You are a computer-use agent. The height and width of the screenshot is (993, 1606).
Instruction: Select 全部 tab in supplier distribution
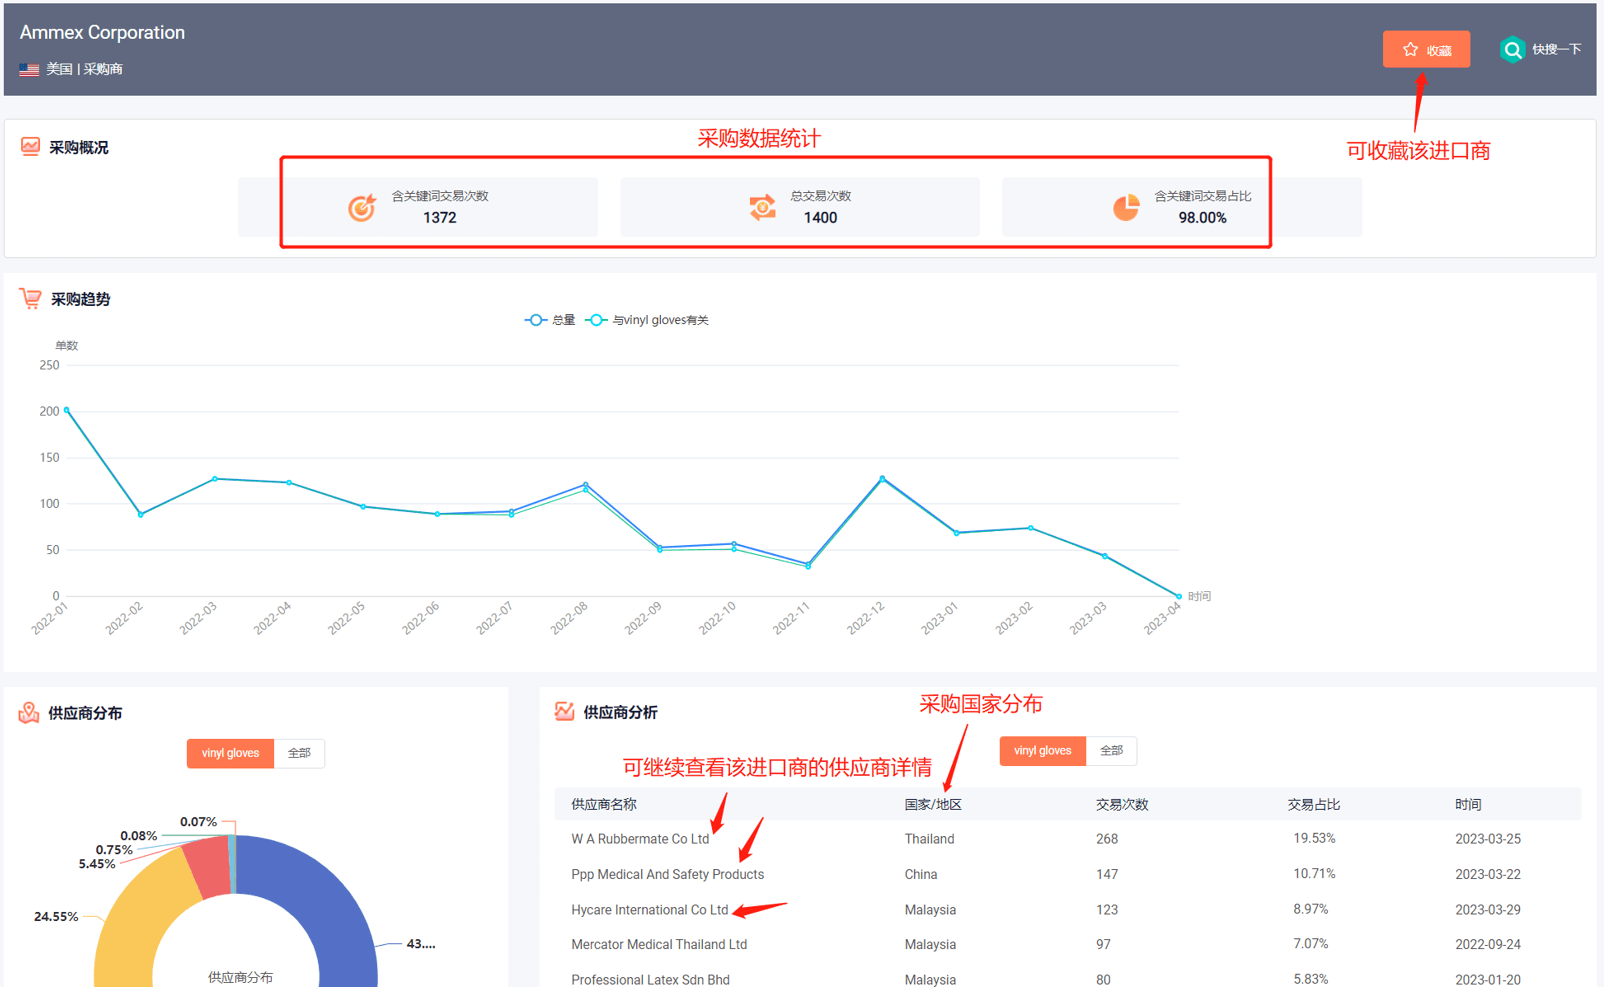tap(299, 753)
